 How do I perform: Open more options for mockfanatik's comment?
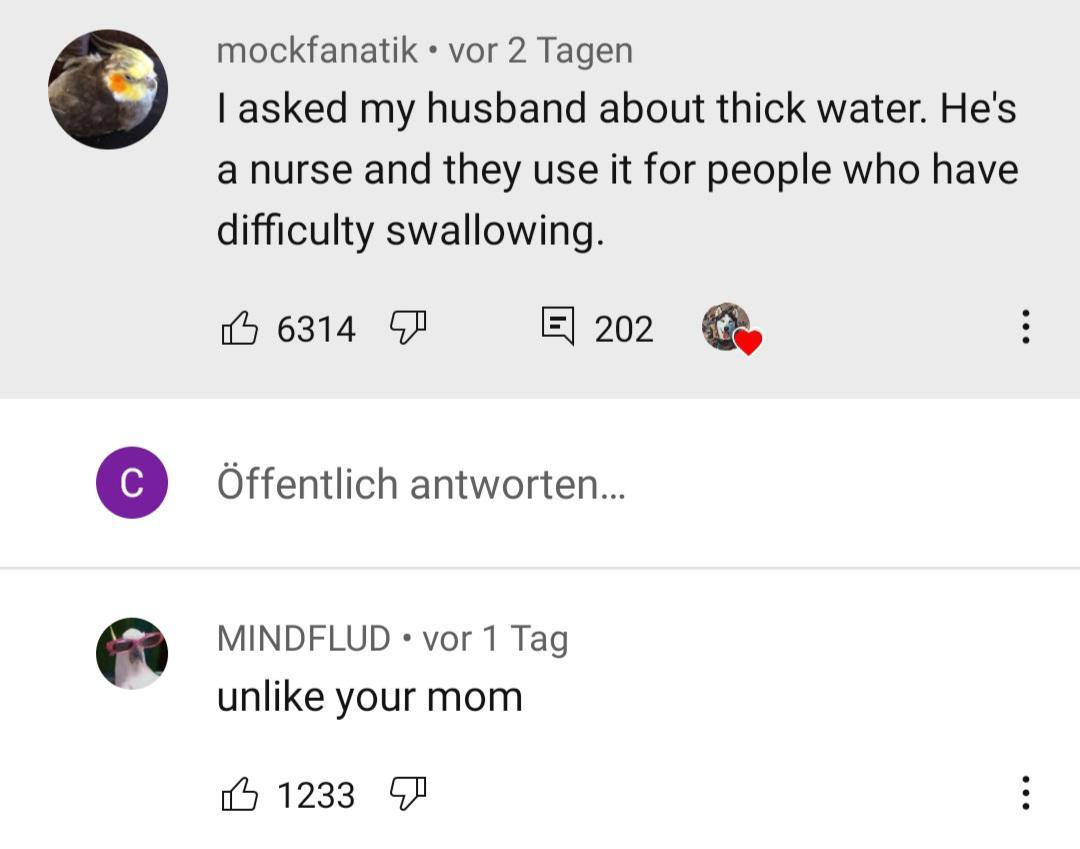coord(1025,327)
